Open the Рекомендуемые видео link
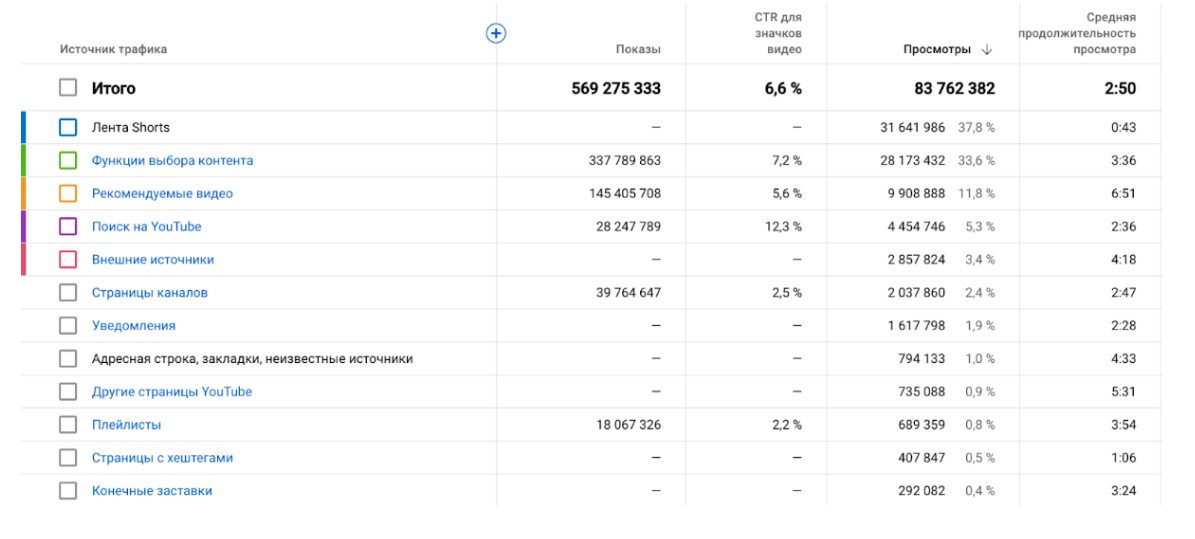Viewport: 1195px width, 539px height. (x=162, y=194)
